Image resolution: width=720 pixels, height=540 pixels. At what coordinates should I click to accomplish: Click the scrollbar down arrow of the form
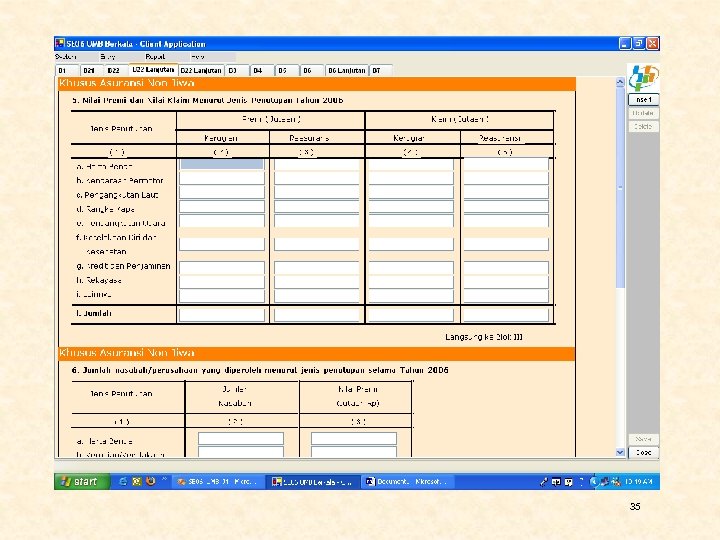[x=620, y=452]
